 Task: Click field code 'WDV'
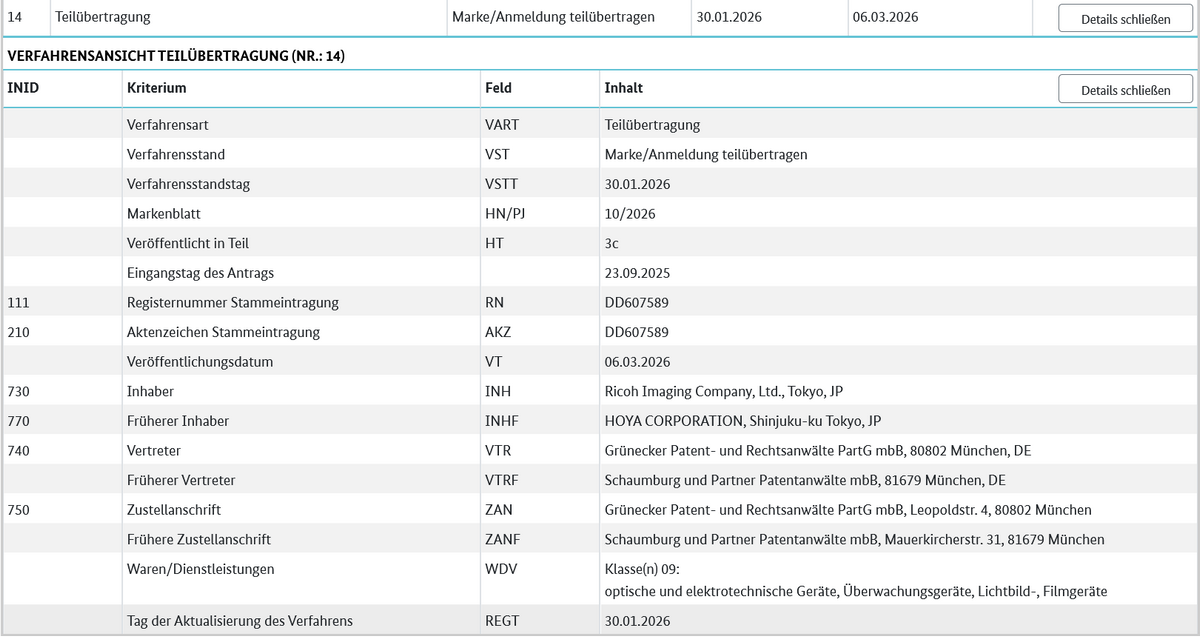pos(501,569)
